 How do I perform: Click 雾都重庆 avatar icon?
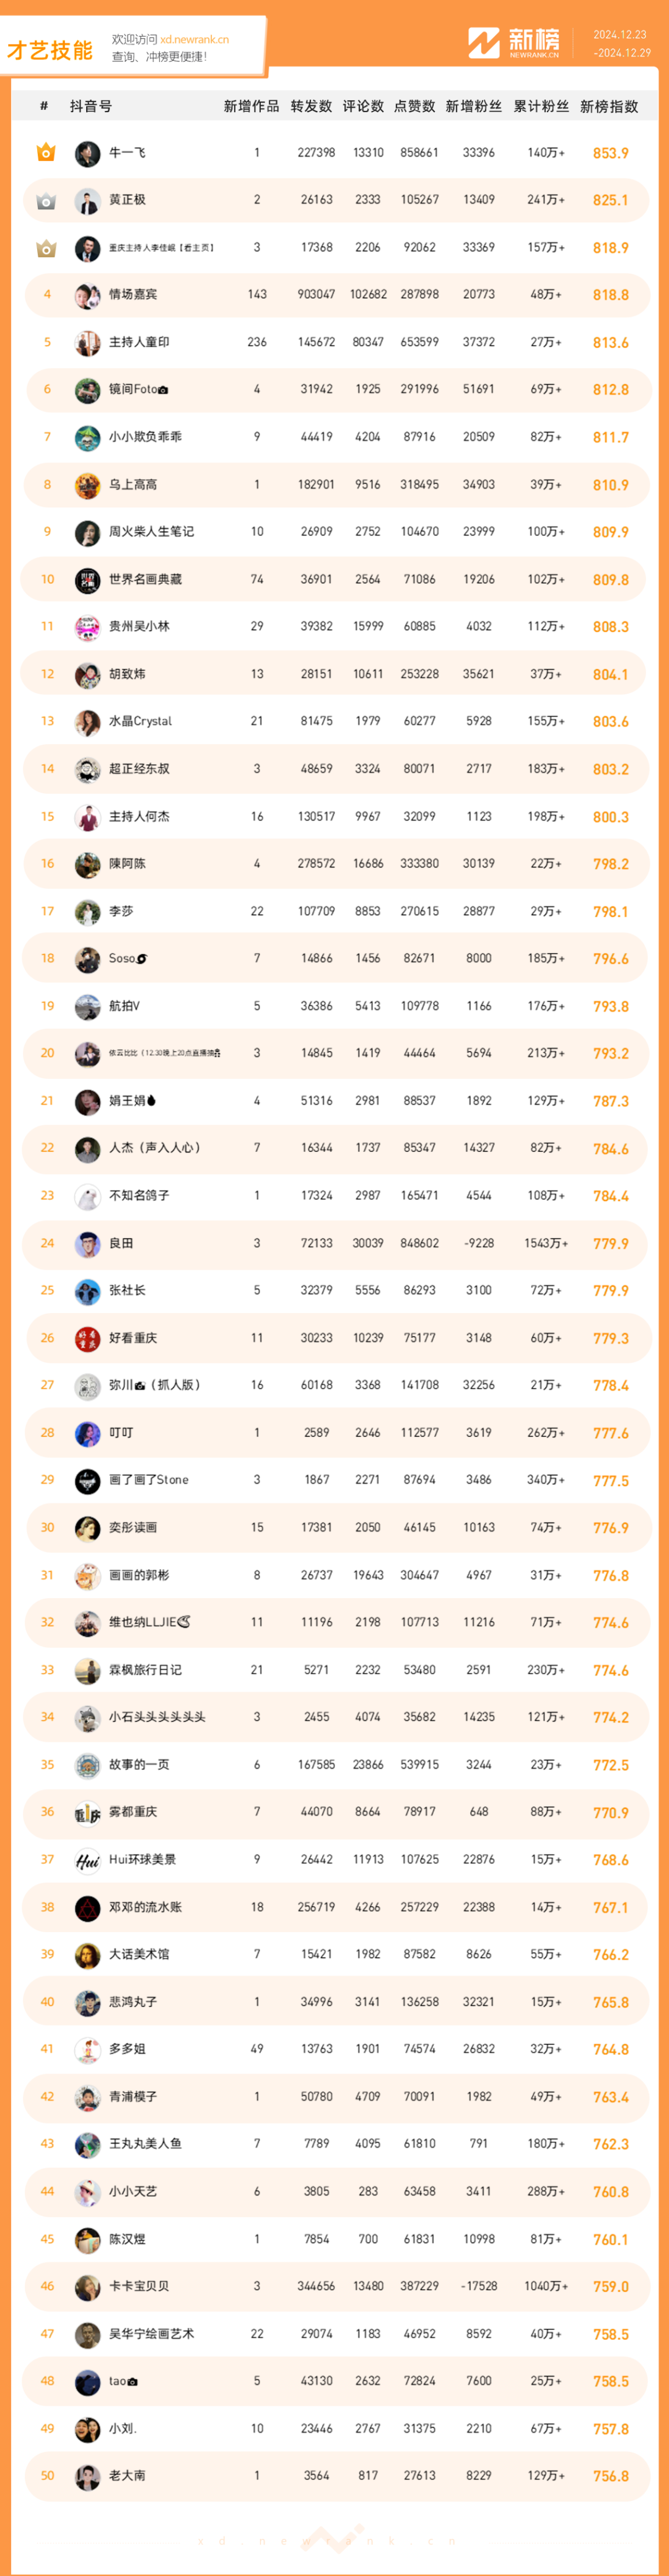pyautogui.click(x=87, y=1812)
